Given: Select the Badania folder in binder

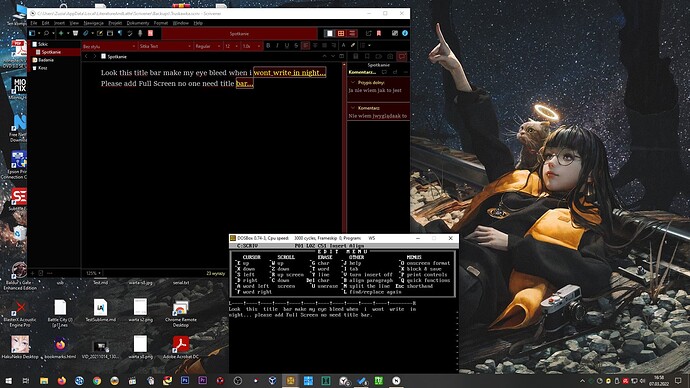Looking at the screenshot, I should (x=46, y=60).
